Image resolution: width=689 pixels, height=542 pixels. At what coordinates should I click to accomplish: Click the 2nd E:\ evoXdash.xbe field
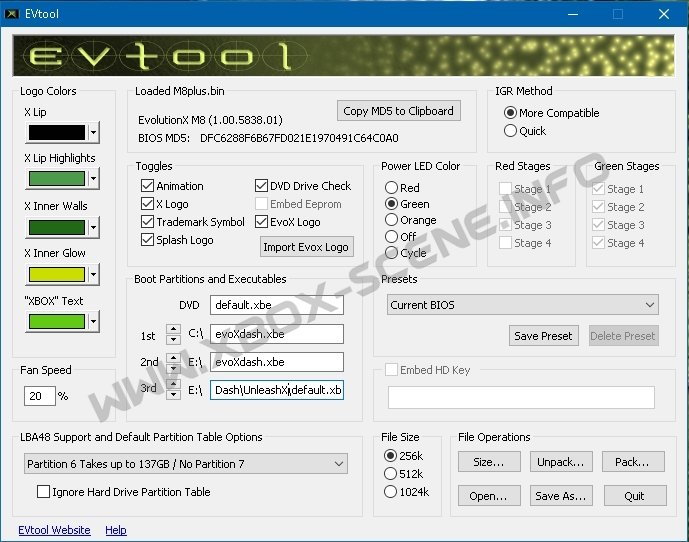[x=277, y=362]
